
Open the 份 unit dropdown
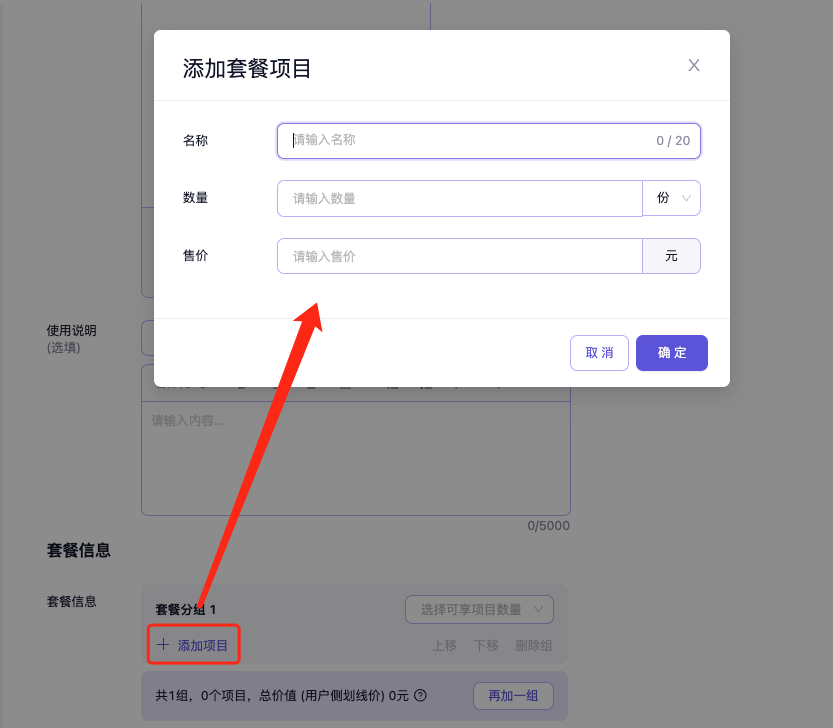click(671, 198)
